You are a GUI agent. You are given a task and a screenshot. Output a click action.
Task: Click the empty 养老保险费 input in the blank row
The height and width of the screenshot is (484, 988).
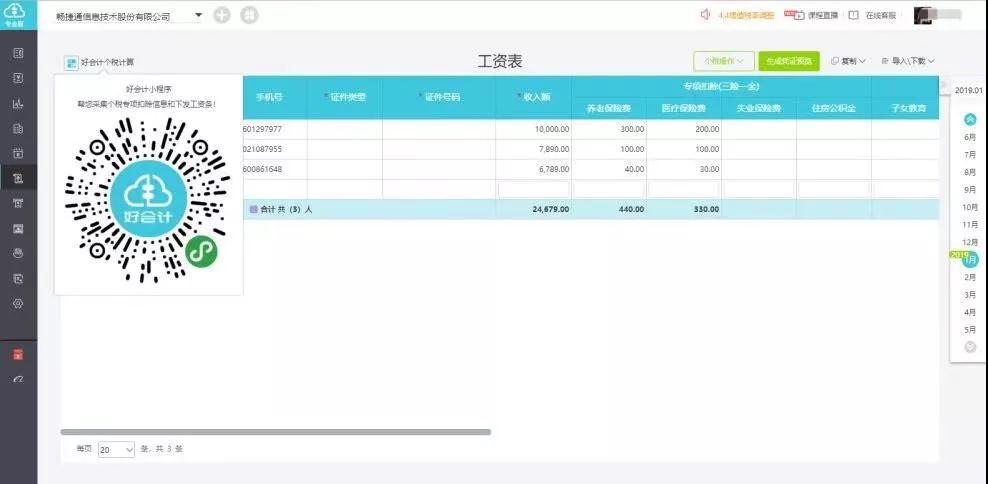[x=609, y=189]
